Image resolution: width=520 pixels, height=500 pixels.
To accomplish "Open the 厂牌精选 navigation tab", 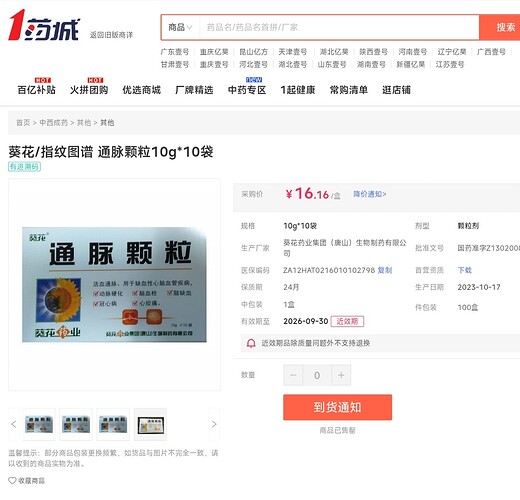I will (194, 90).
